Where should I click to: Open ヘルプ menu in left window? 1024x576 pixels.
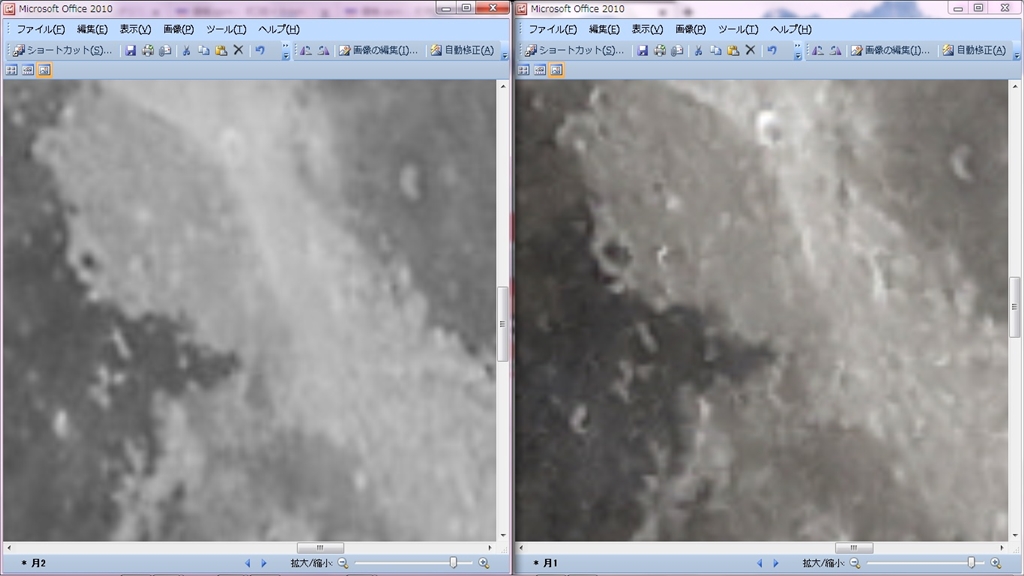point(279,29)
